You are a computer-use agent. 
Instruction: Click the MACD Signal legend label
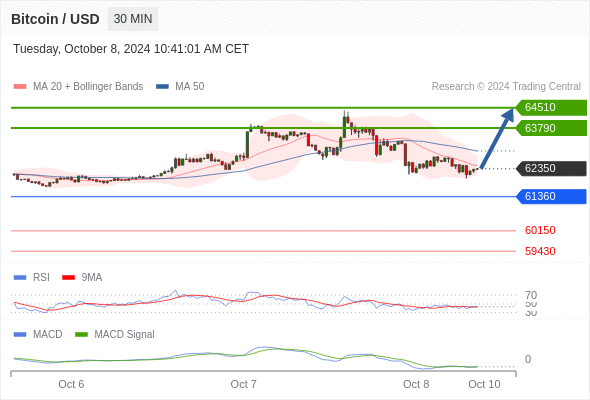click(125, 335)
